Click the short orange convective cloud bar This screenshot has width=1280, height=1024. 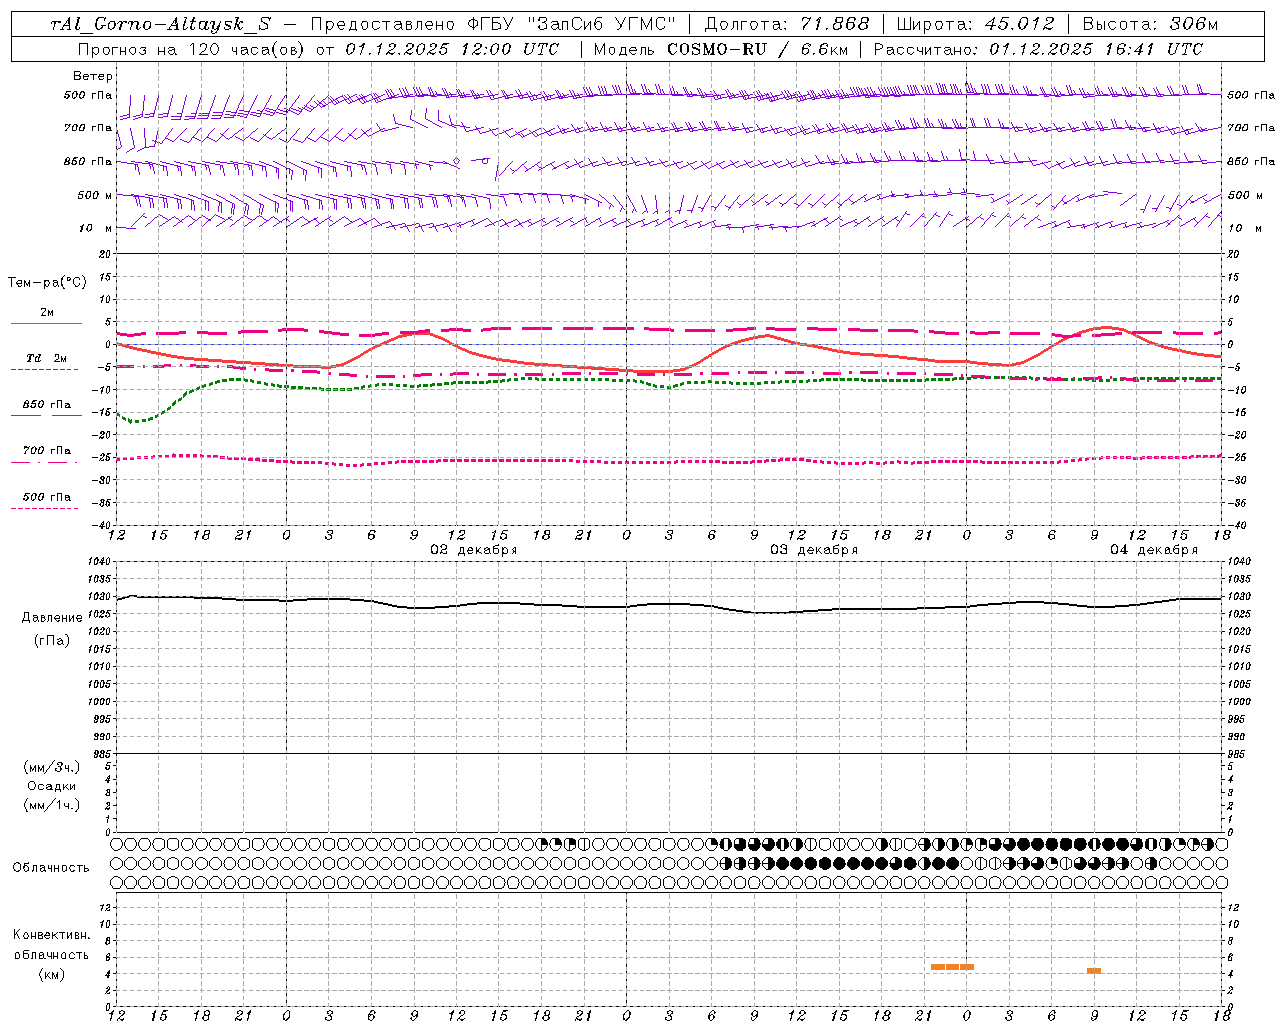(1094, 971)
